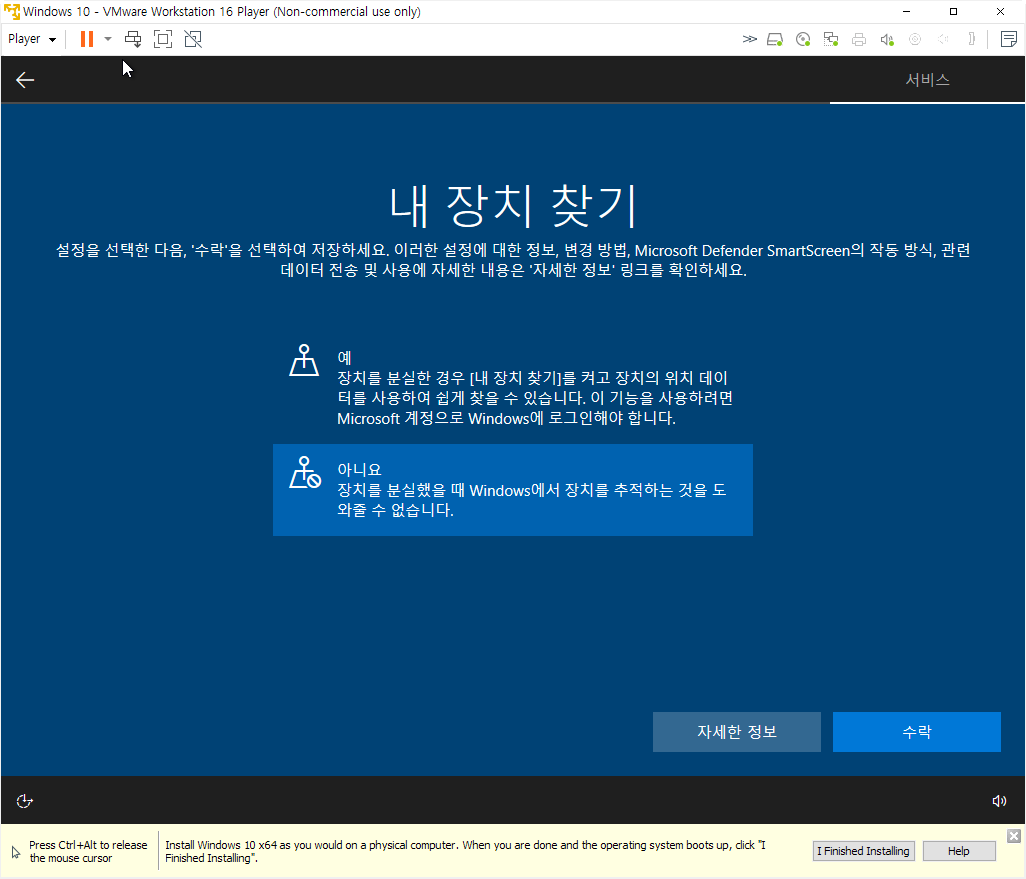1026x879 pixels.
Task: Maximize the VMware Player window
Action: coord(953,11)
